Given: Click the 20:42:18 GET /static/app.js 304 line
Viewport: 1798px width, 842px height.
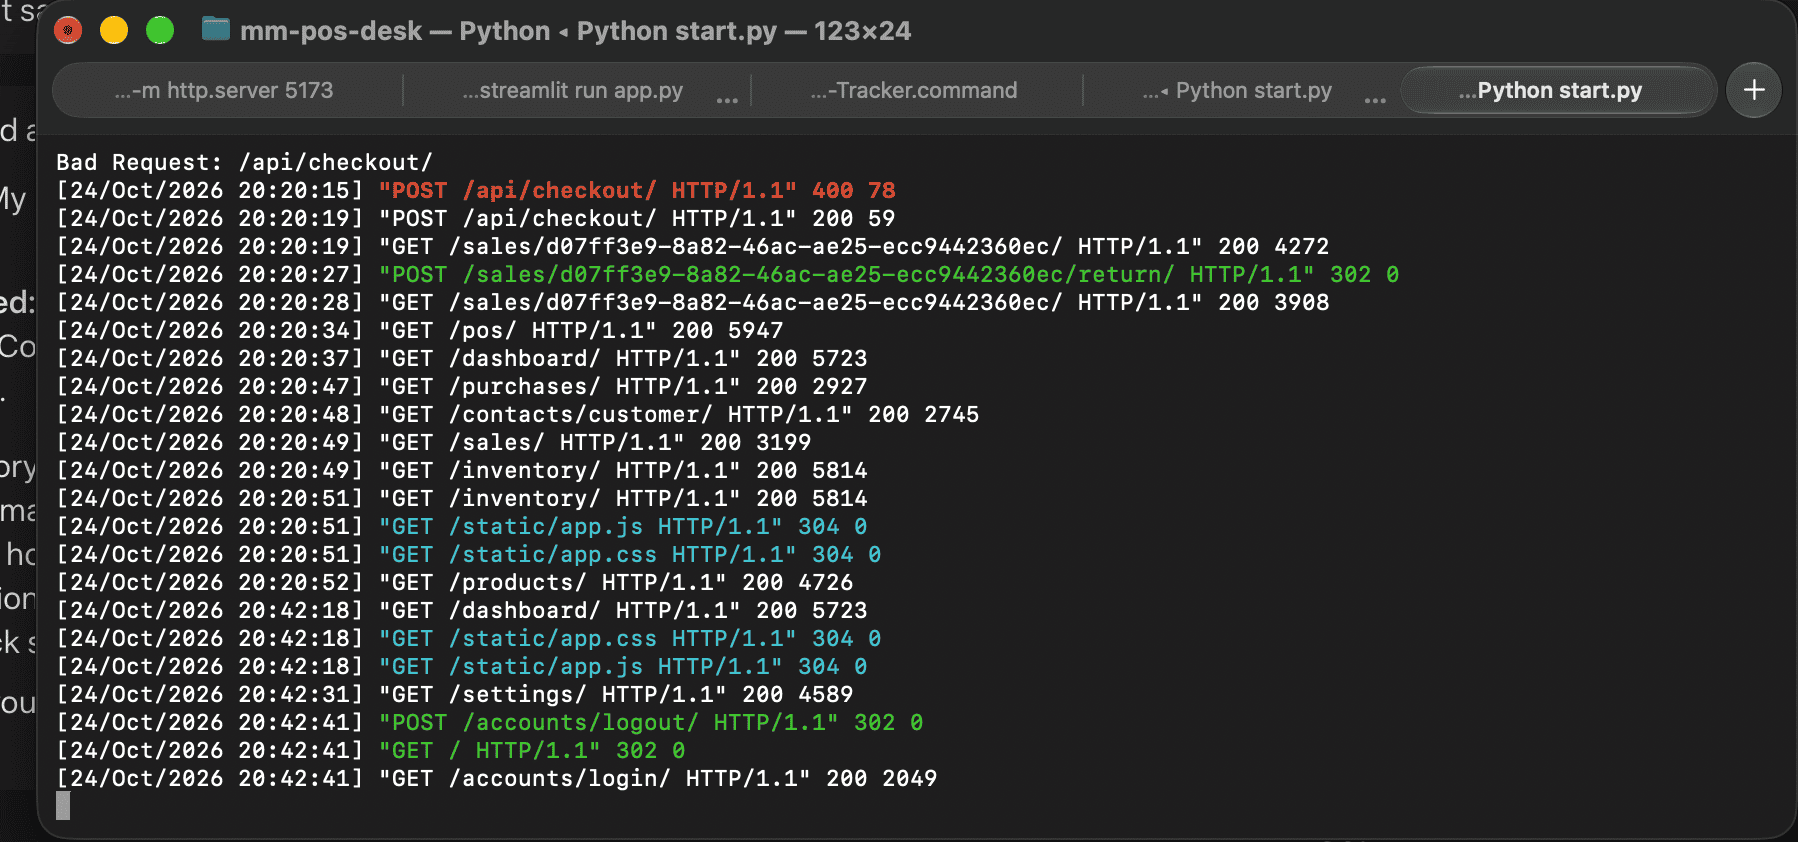Looking at the screenshot, I should point(462,666).
